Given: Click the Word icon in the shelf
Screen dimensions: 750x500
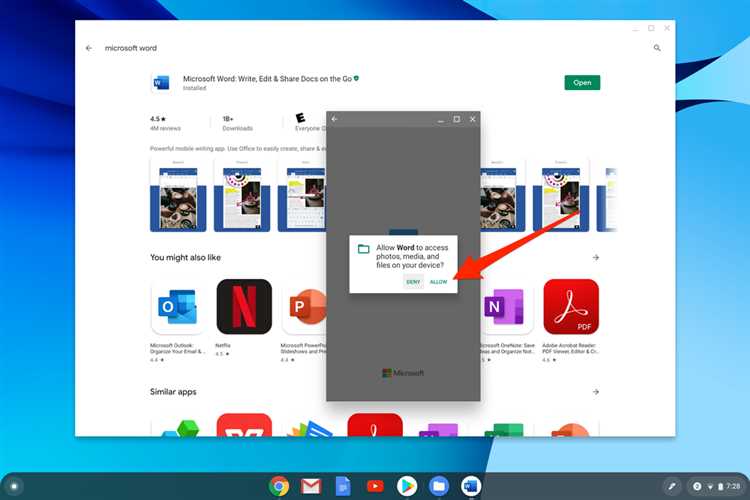Looking at the screenshot, I should pos(471,486).
